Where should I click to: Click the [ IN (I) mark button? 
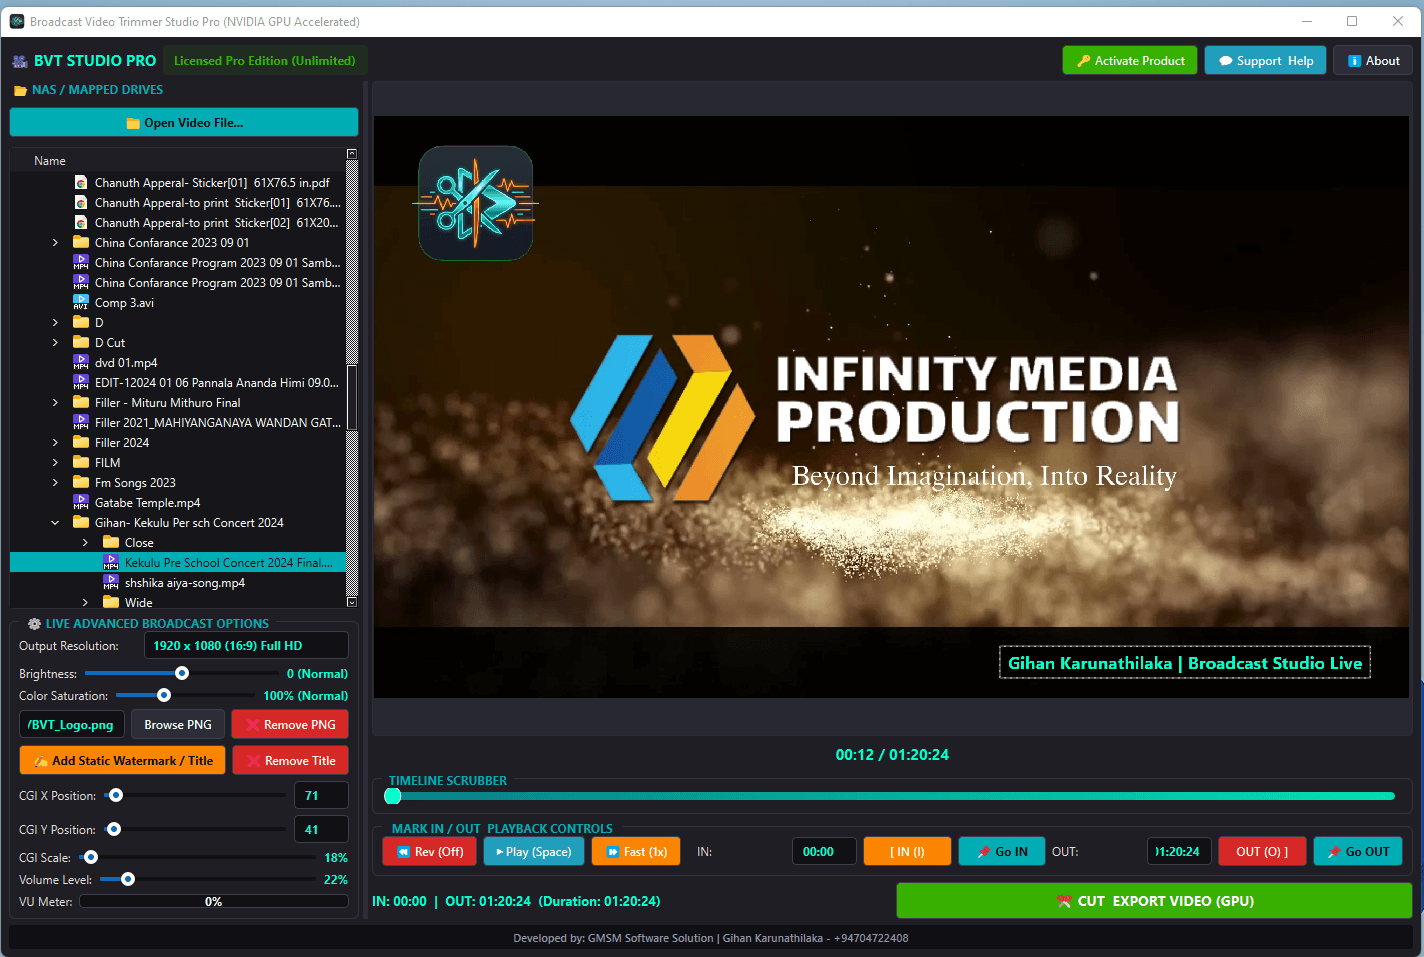tap(907, 852)
